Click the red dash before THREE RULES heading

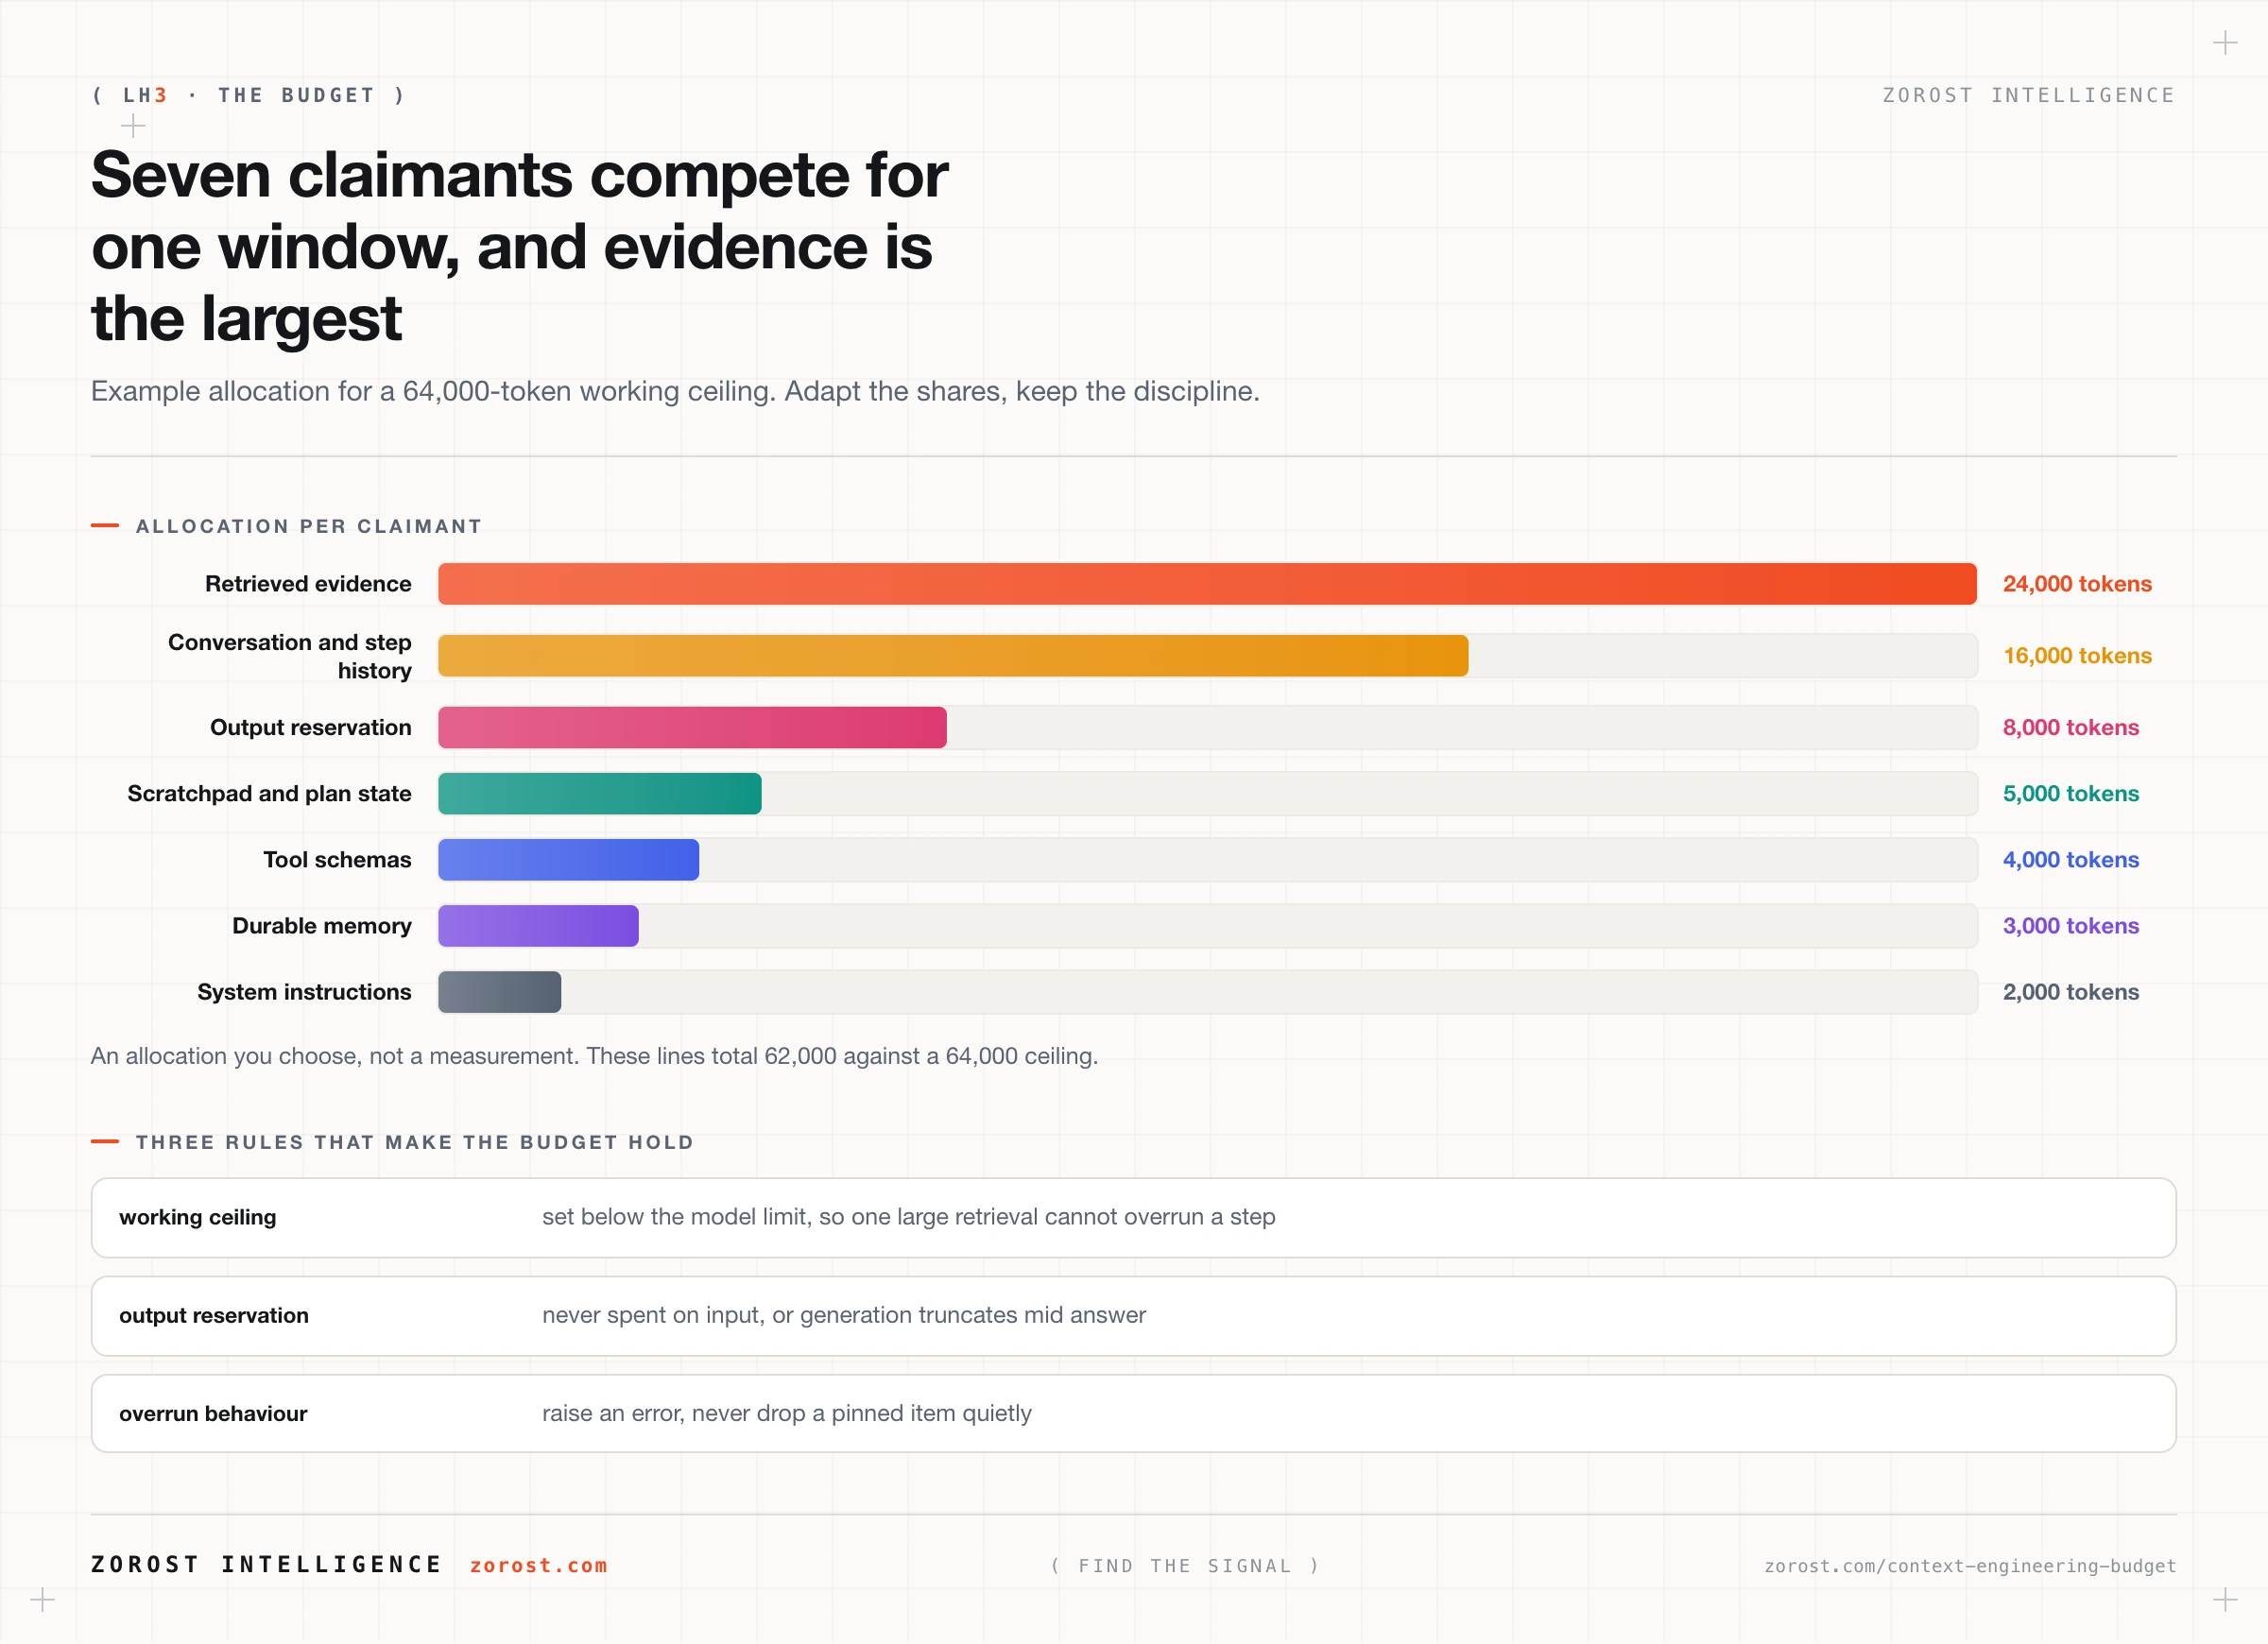(105, 1141)
